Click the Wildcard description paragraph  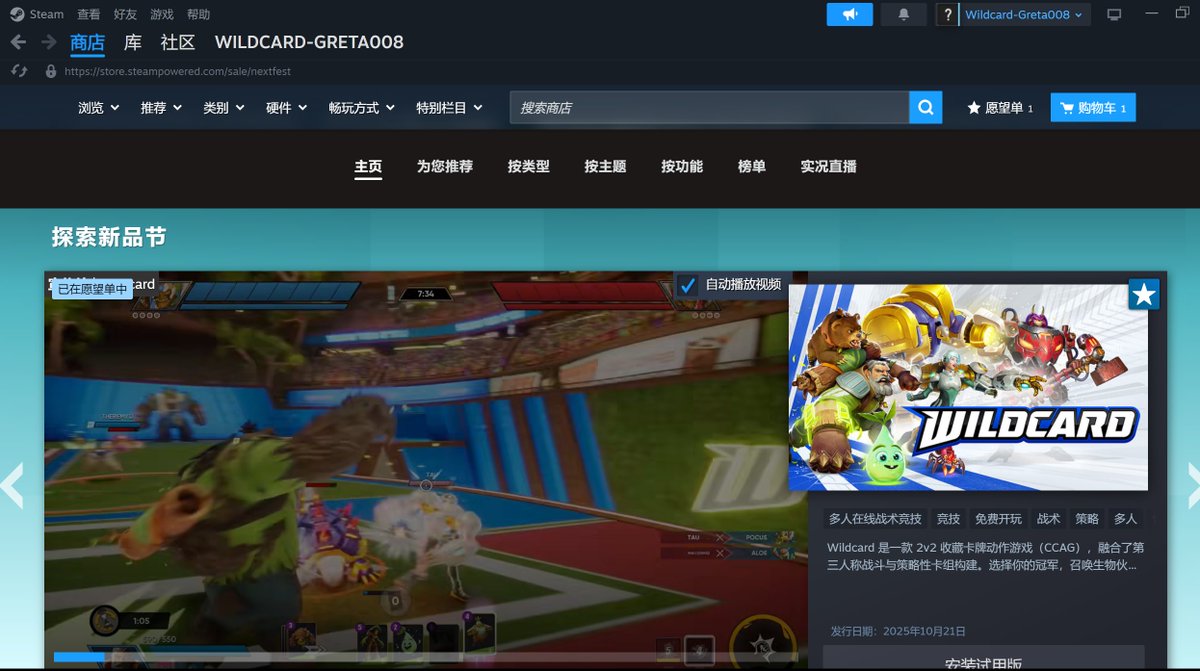[985, 556]
